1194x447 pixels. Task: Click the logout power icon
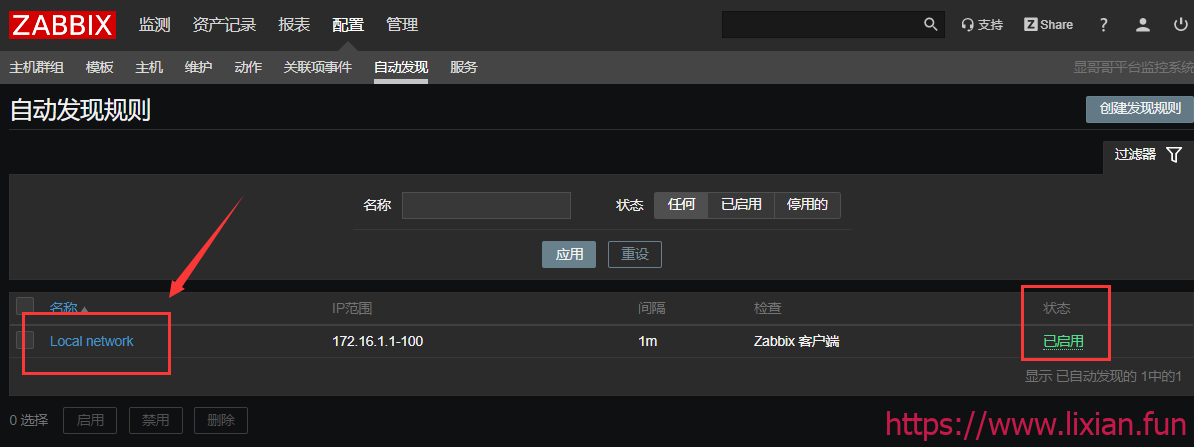[x=1180, y=24]
